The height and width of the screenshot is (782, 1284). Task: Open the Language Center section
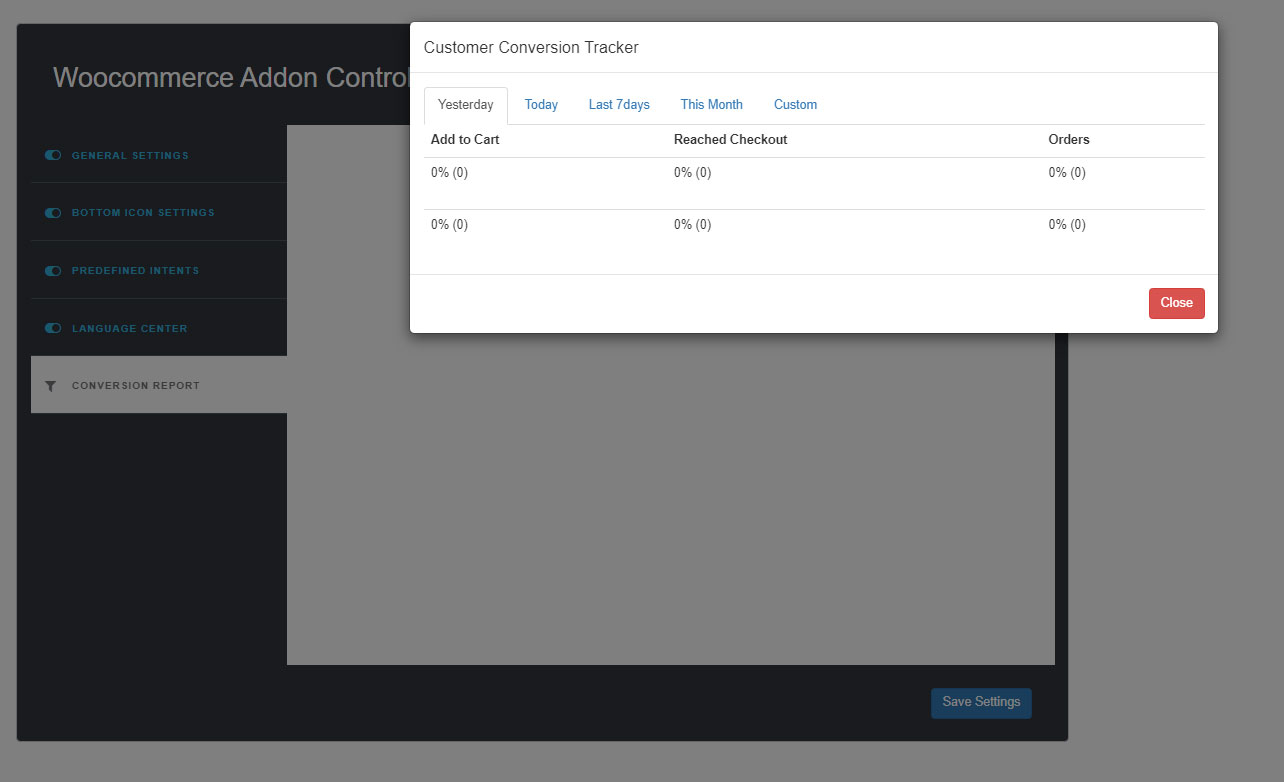[x=159, y=328]
